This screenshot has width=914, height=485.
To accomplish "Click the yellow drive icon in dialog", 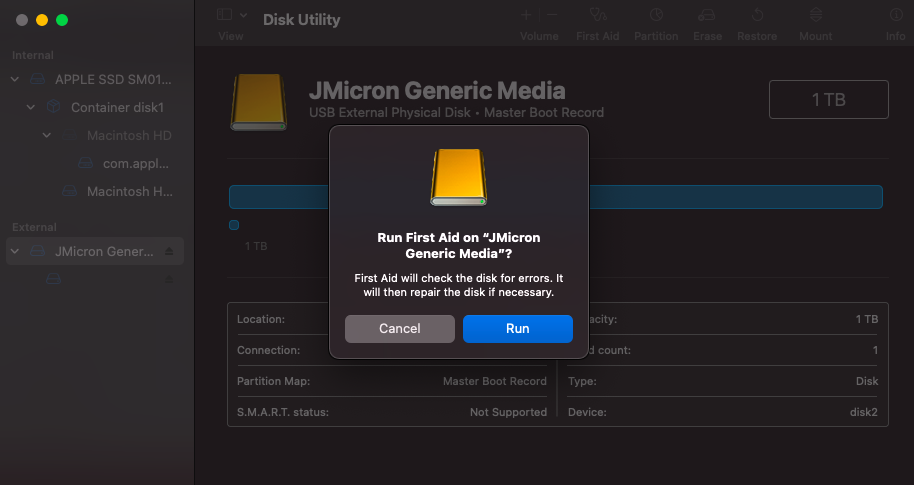I will (x=459, y=177).
